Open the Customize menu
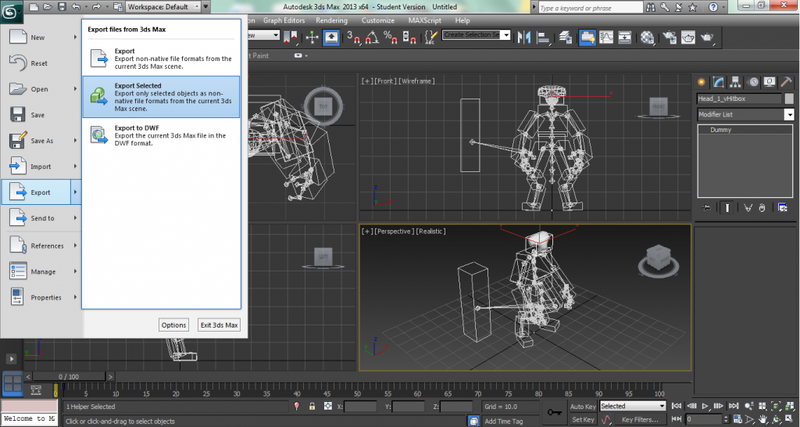 coord(378,20)
